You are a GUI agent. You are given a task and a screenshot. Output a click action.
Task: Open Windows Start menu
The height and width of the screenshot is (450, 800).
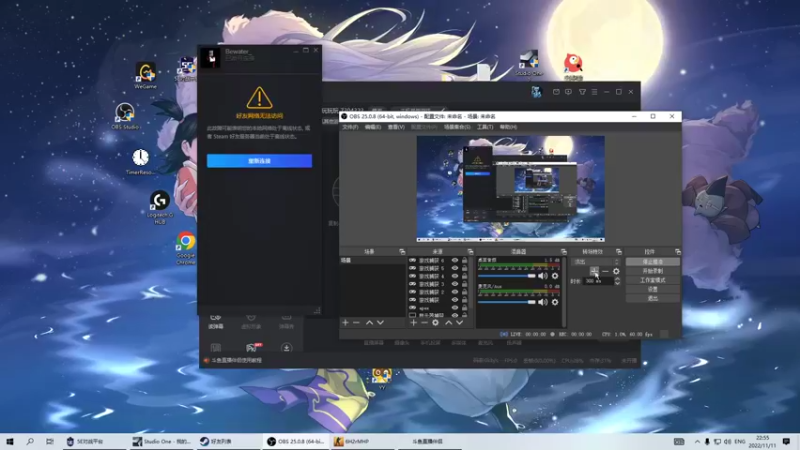[10, 441]
